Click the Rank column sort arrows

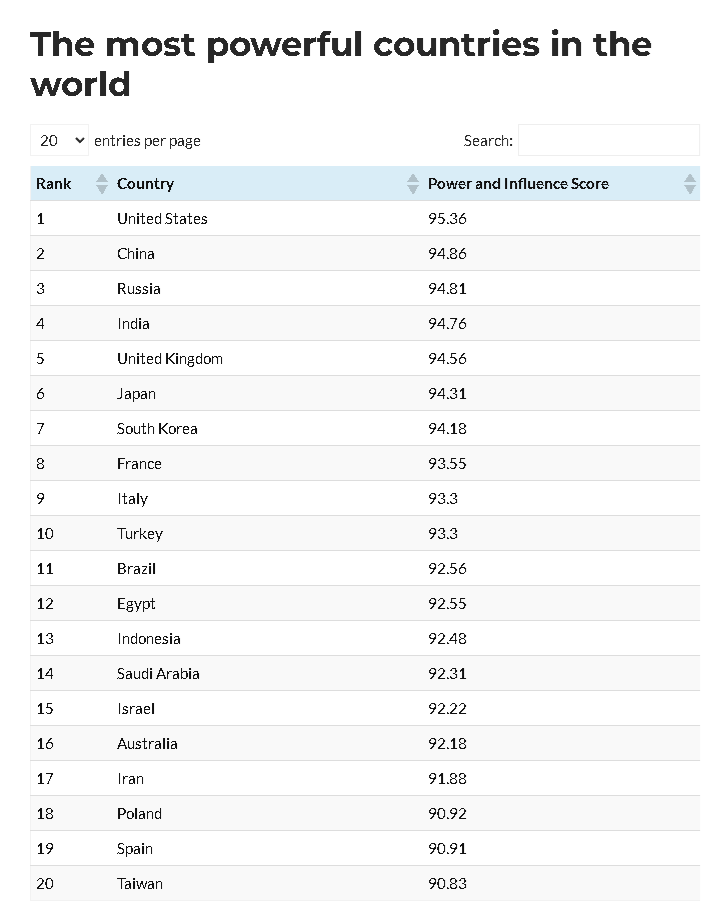click(x=101, y=184)
